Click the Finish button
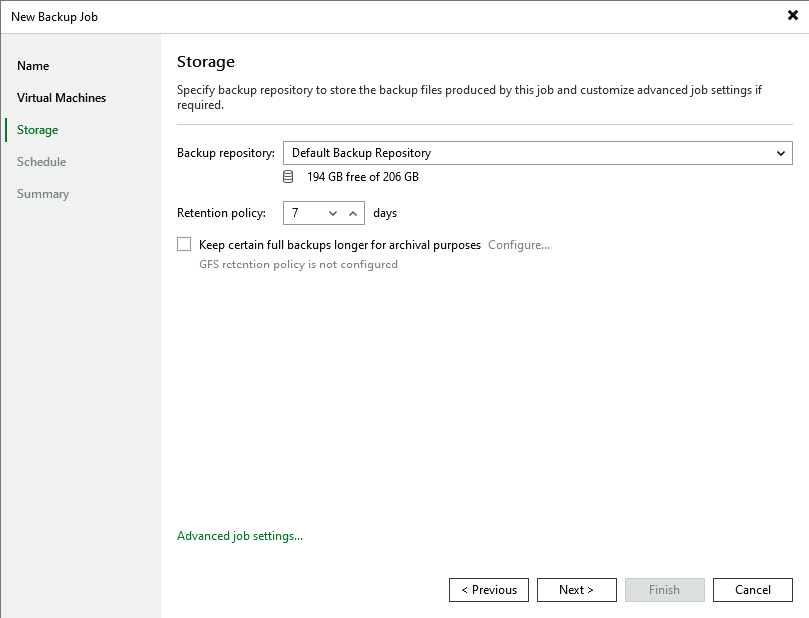 [665, 590]
